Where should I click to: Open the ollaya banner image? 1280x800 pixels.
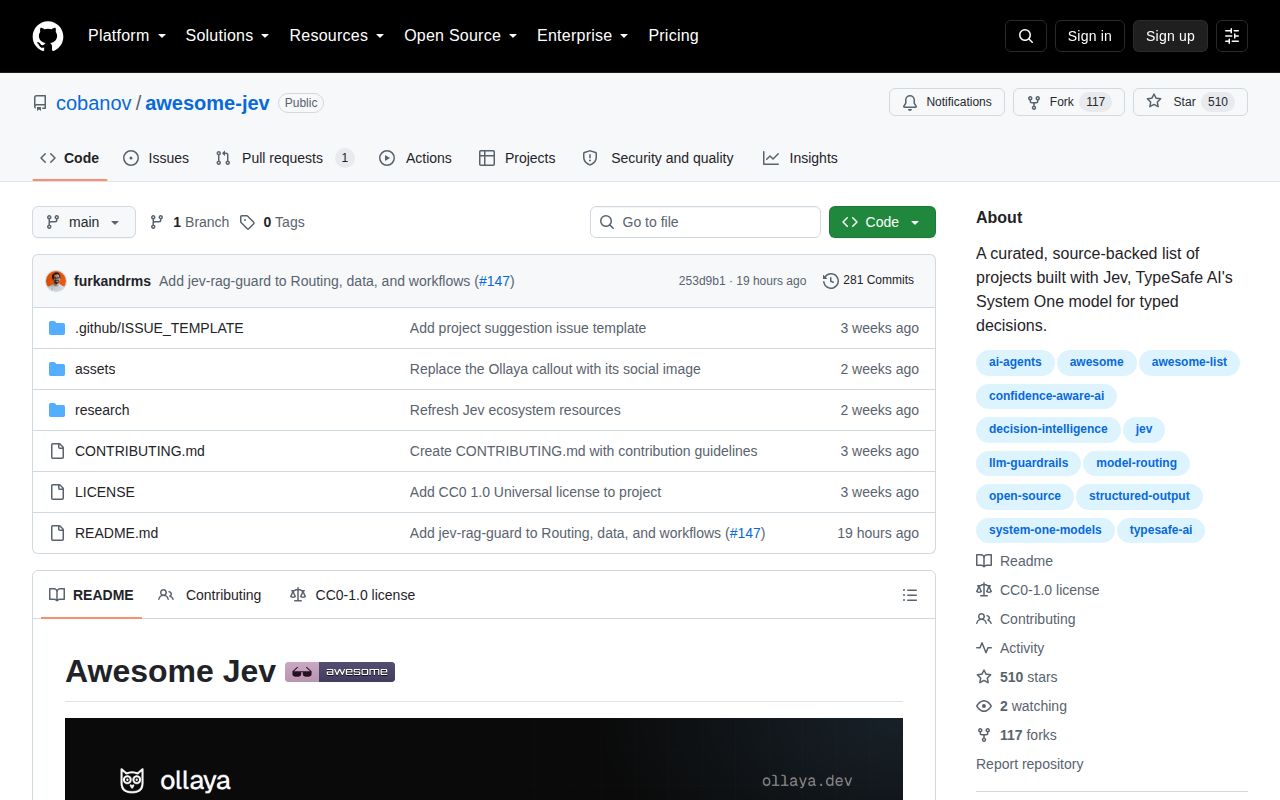click(484, 759)
